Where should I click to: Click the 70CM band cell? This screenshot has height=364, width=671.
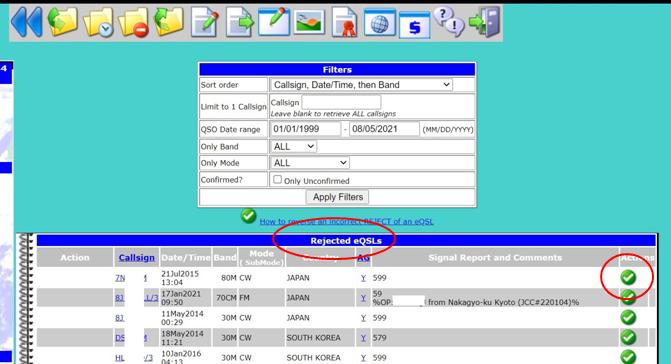pos(226,298)
